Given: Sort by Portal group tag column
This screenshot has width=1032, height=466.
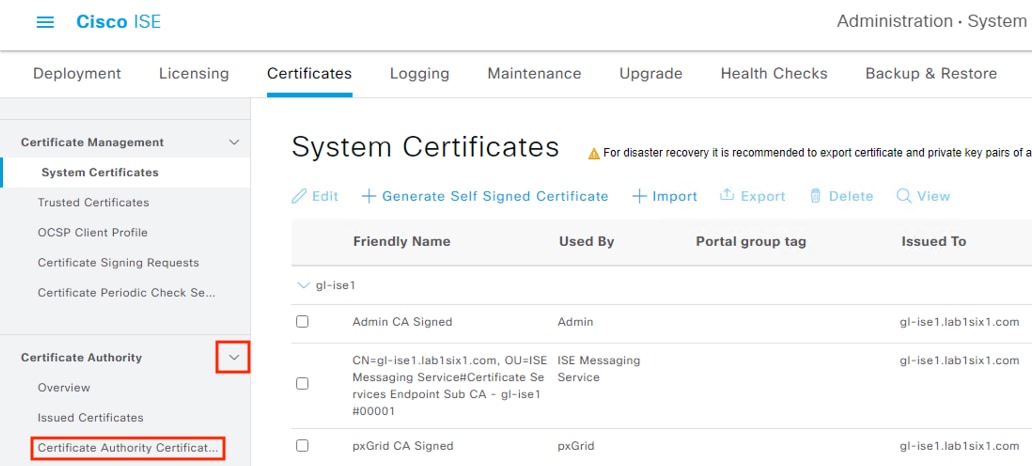Looking at the screenshot, I should 751,242.
